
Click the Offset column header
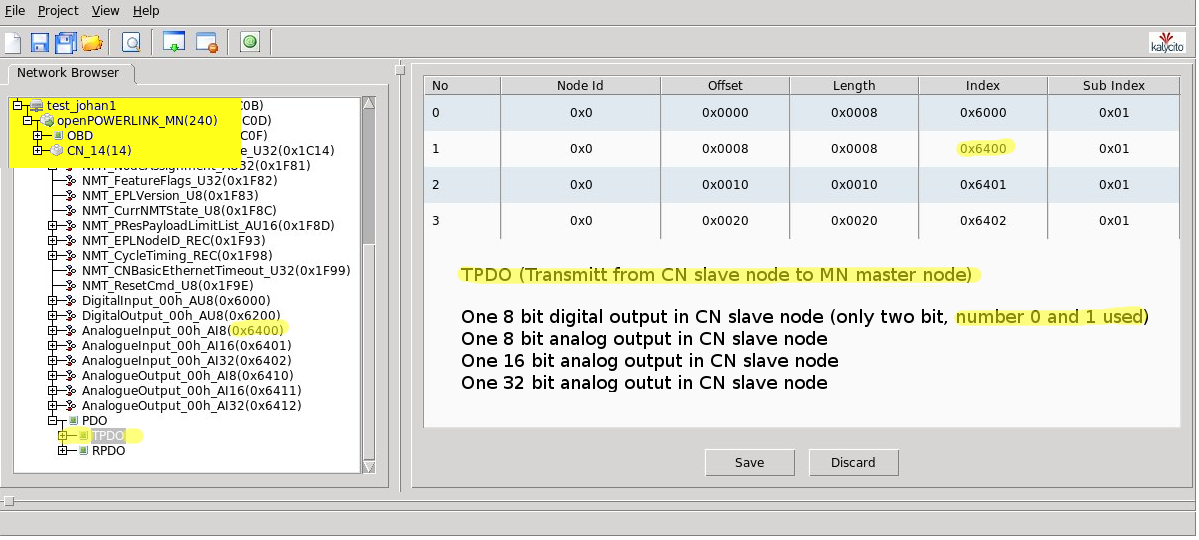[x=725, y=86]
